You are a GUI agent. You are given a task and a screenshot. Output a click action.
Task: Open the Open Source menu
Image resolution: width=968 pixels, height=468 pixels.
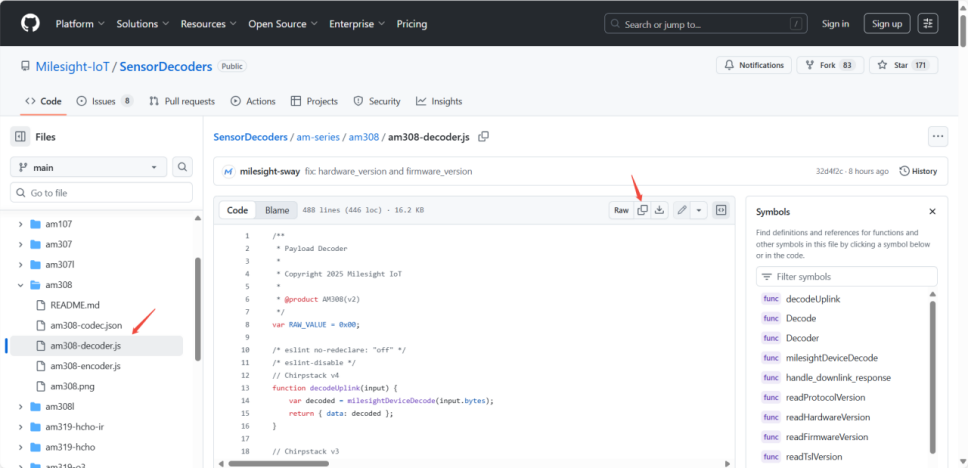click(283, 24)
